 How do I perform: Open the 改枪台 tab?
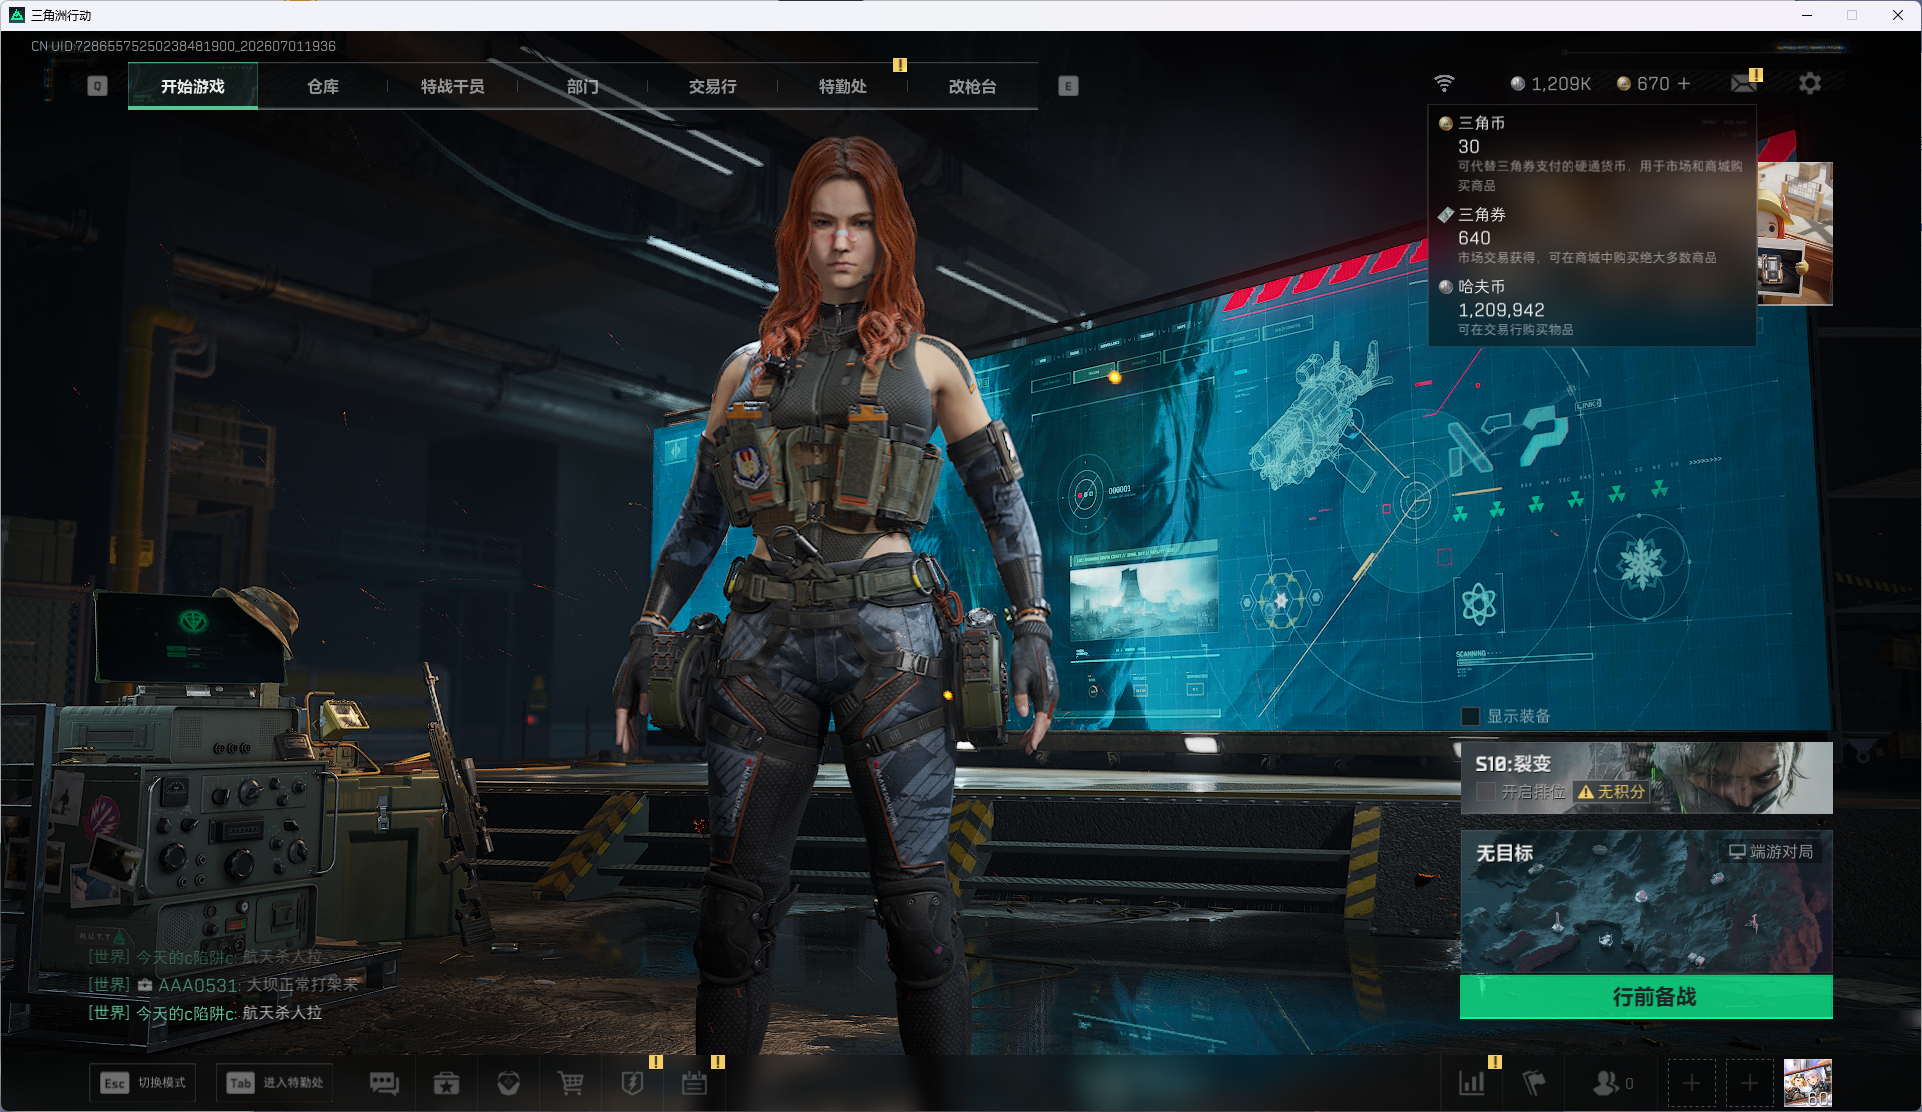point(973,86)
